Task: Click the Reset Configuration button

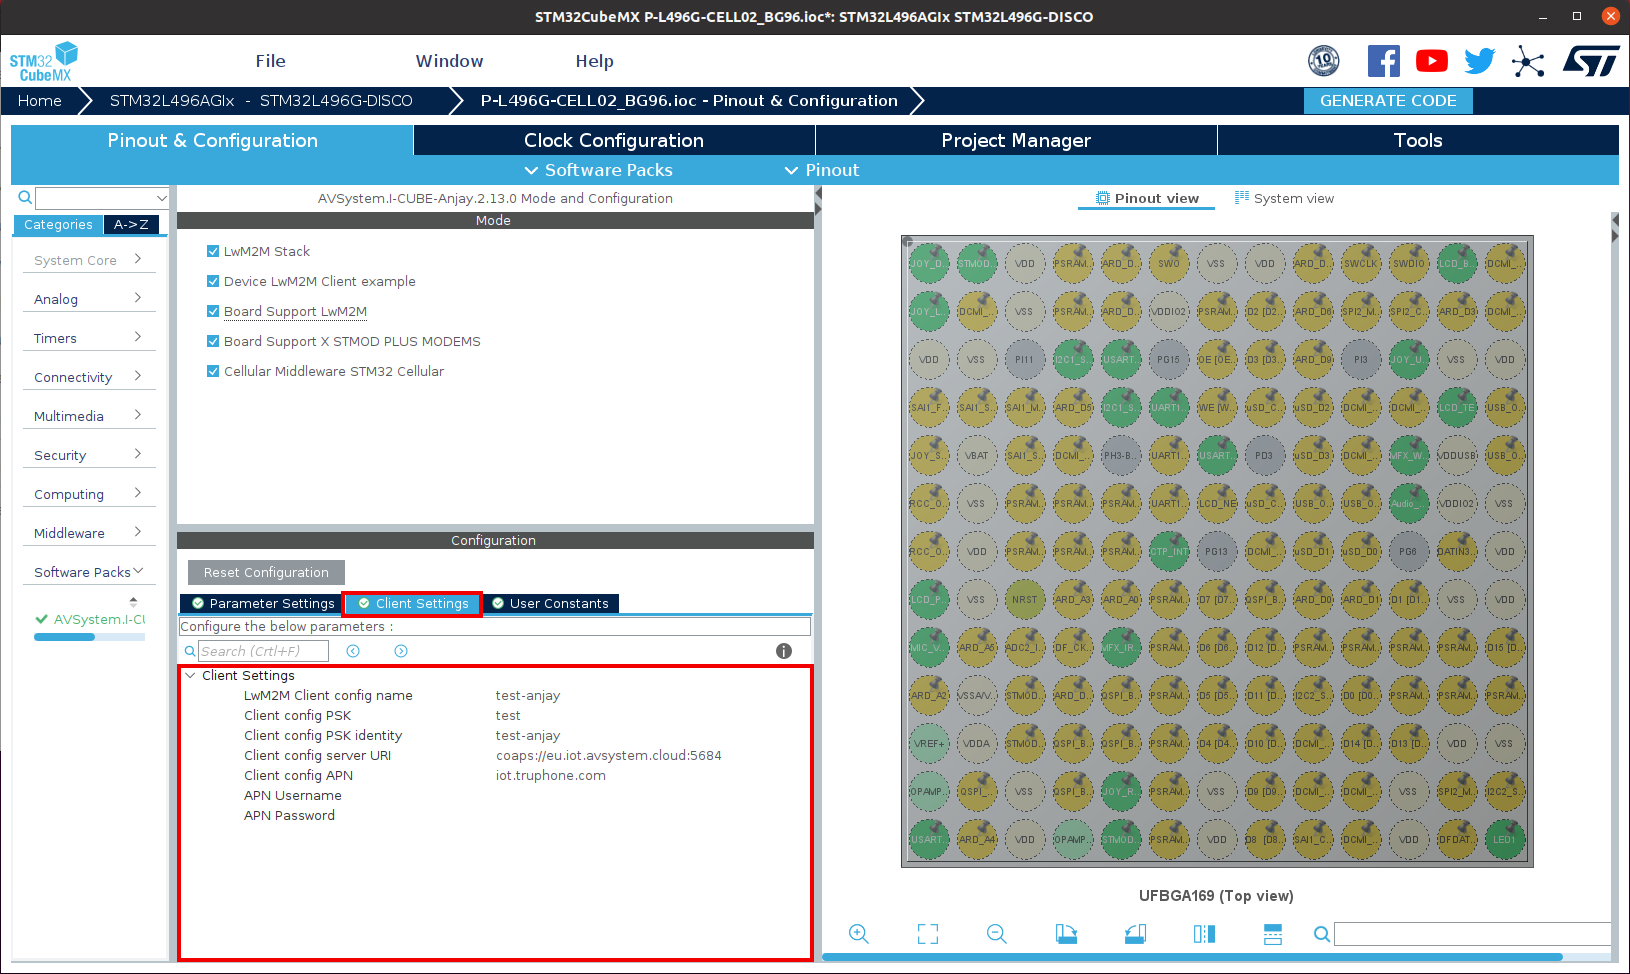Action: point(266,572)
